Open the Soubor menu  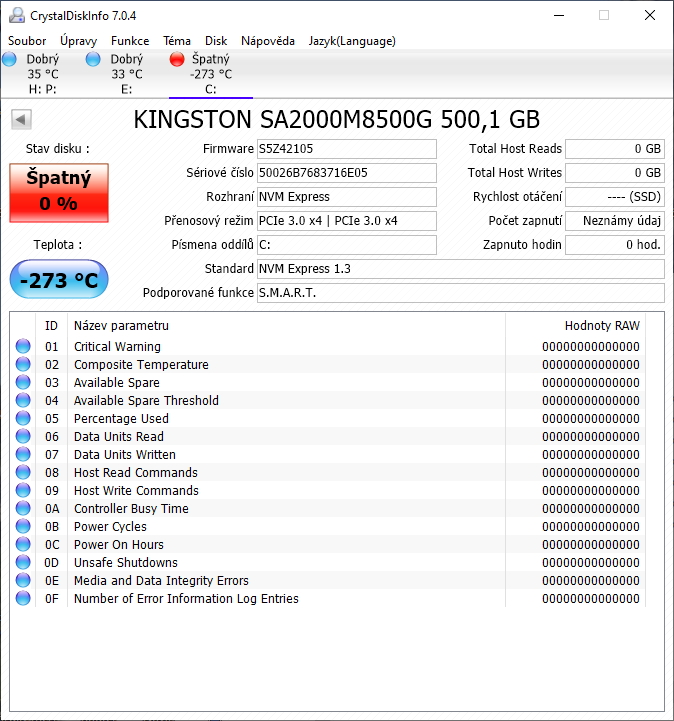[27, 41]
